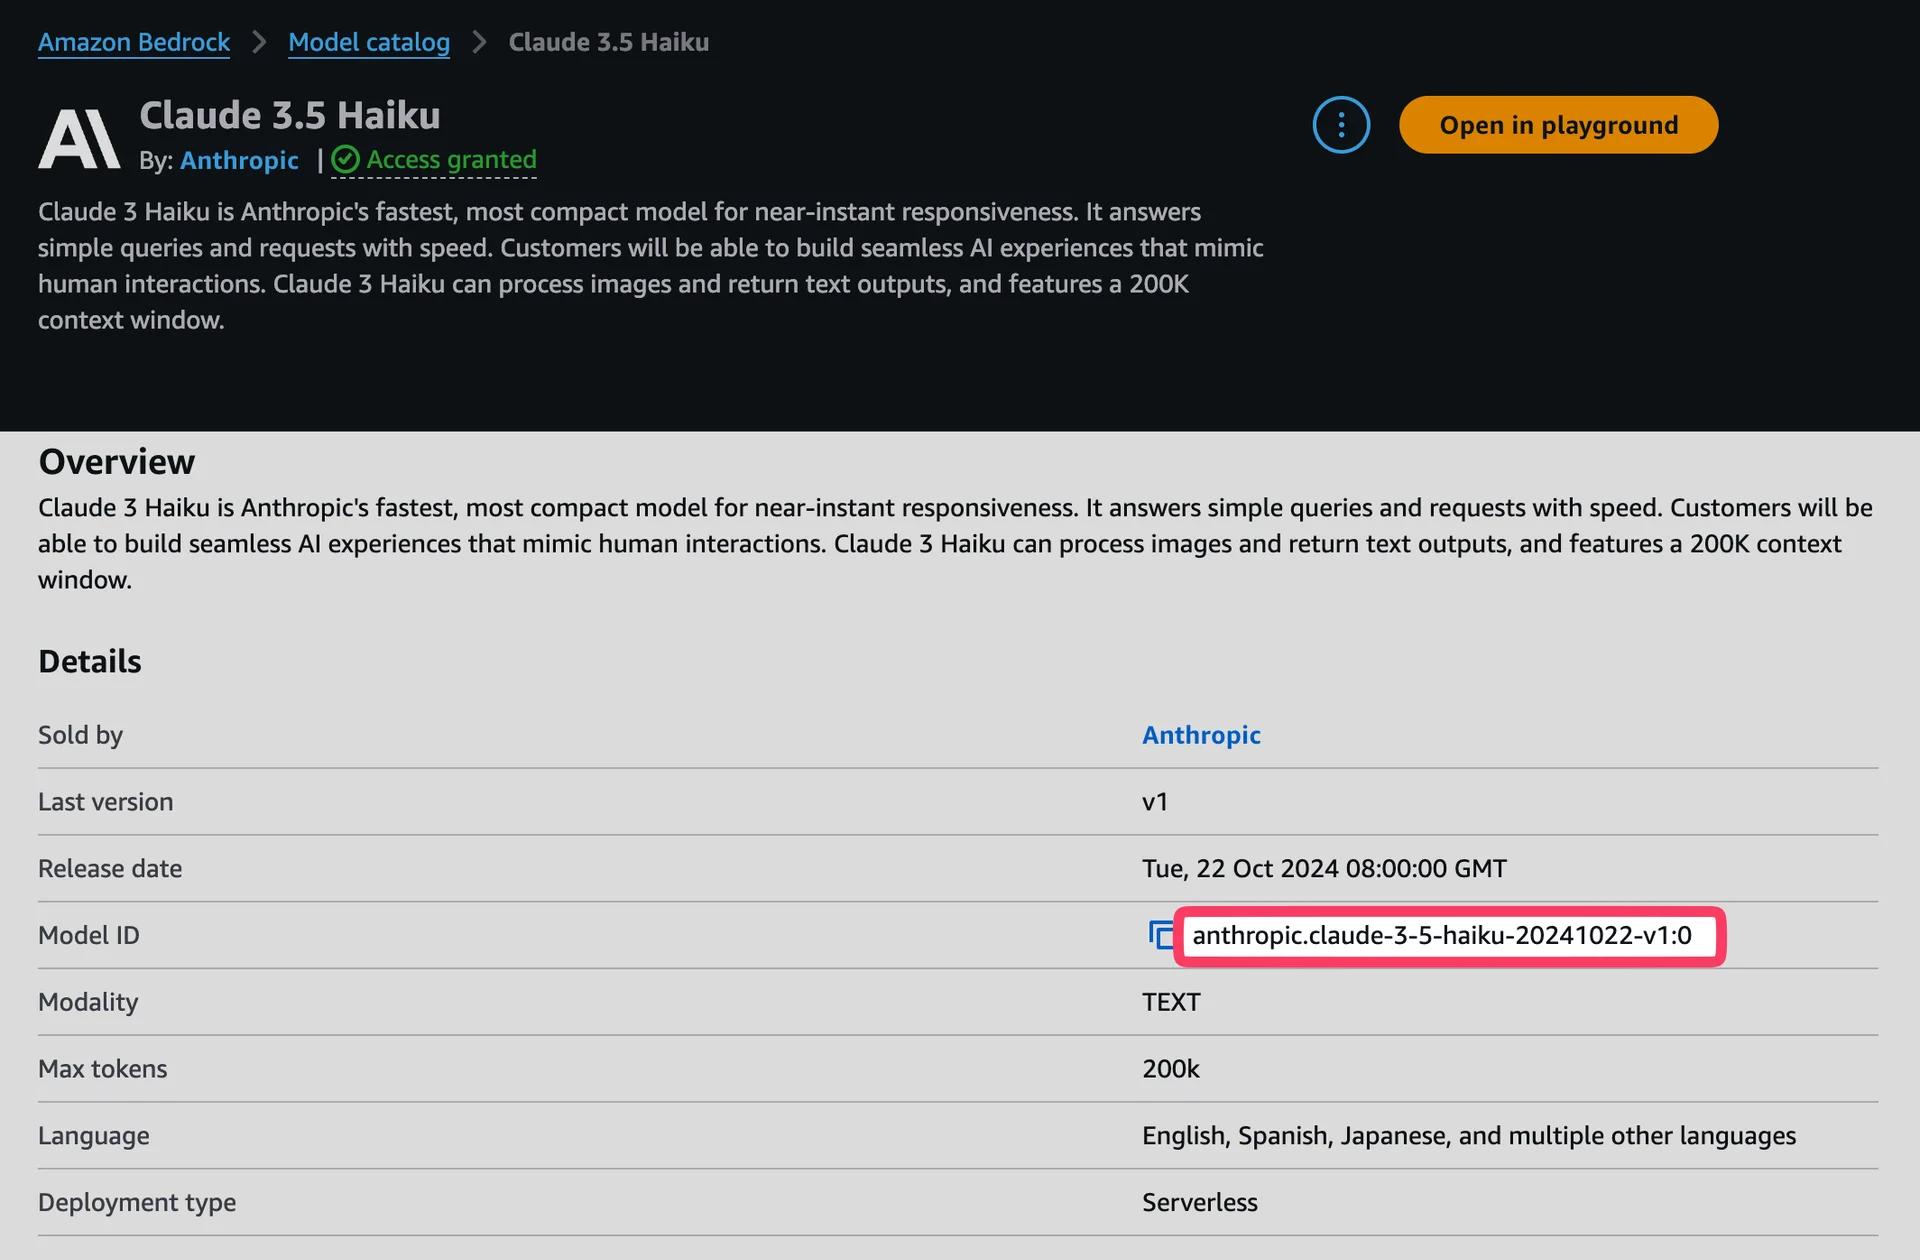Click the Sold by label
Viewport: 1920px width, 1260px height.
(80, 735)
